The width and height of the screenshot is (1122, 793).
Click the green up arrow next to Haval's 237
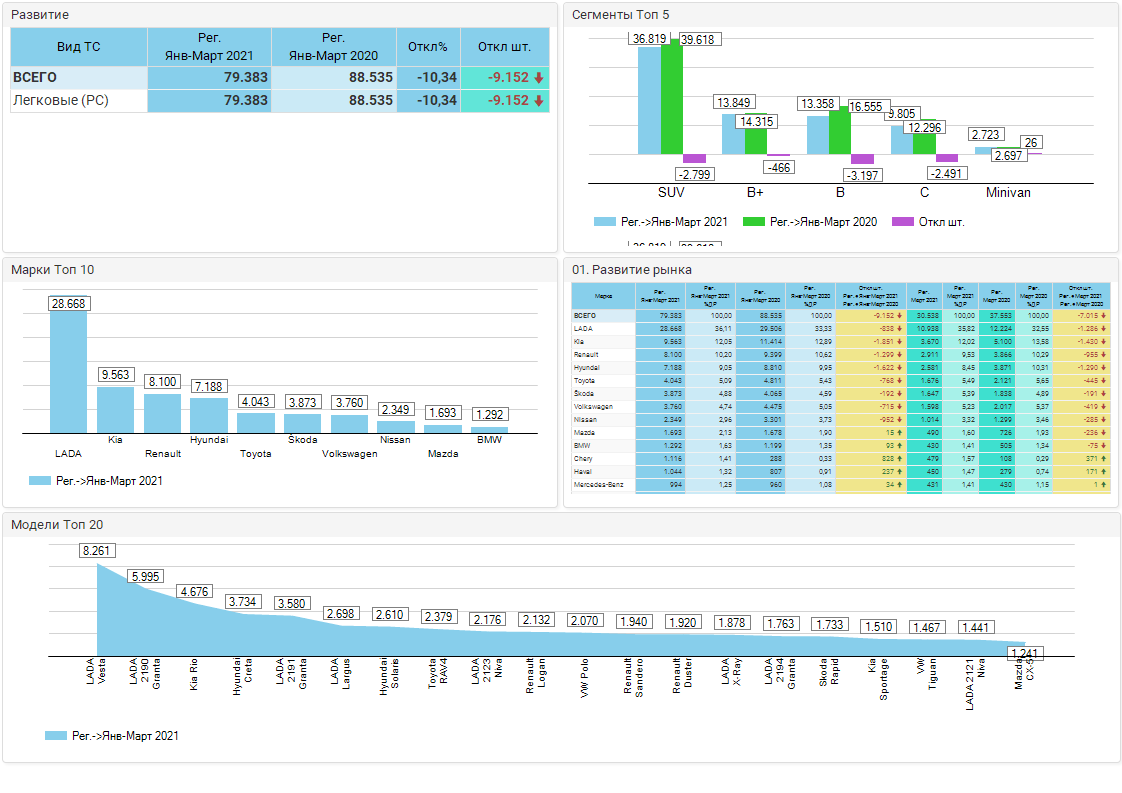pos(901,470)
